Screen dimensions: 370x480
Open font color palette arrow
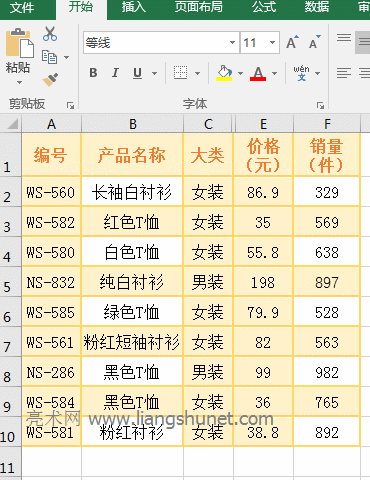coord(274,73)
